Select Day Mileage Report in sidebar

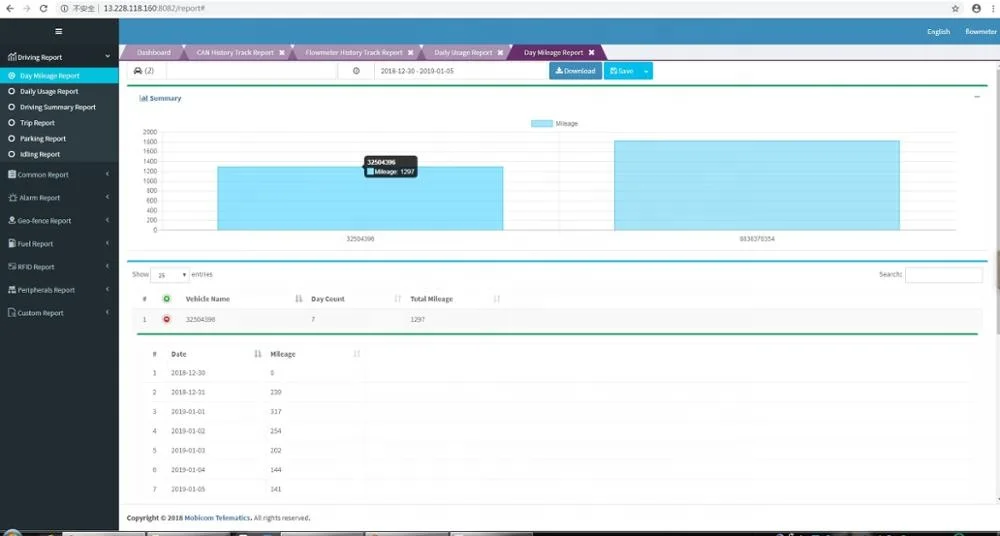click(59, 75)
